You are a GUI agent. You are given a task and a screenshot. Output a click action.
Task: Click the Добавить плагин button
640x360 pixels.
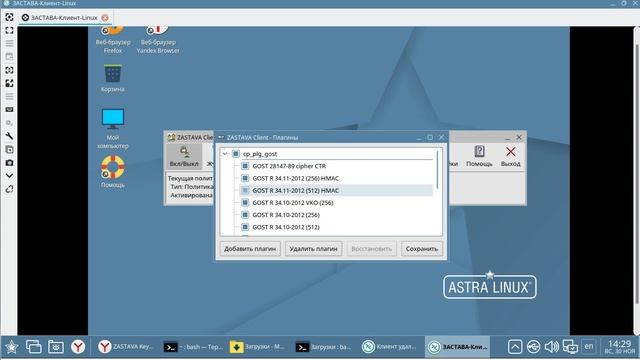coord(250,249)
